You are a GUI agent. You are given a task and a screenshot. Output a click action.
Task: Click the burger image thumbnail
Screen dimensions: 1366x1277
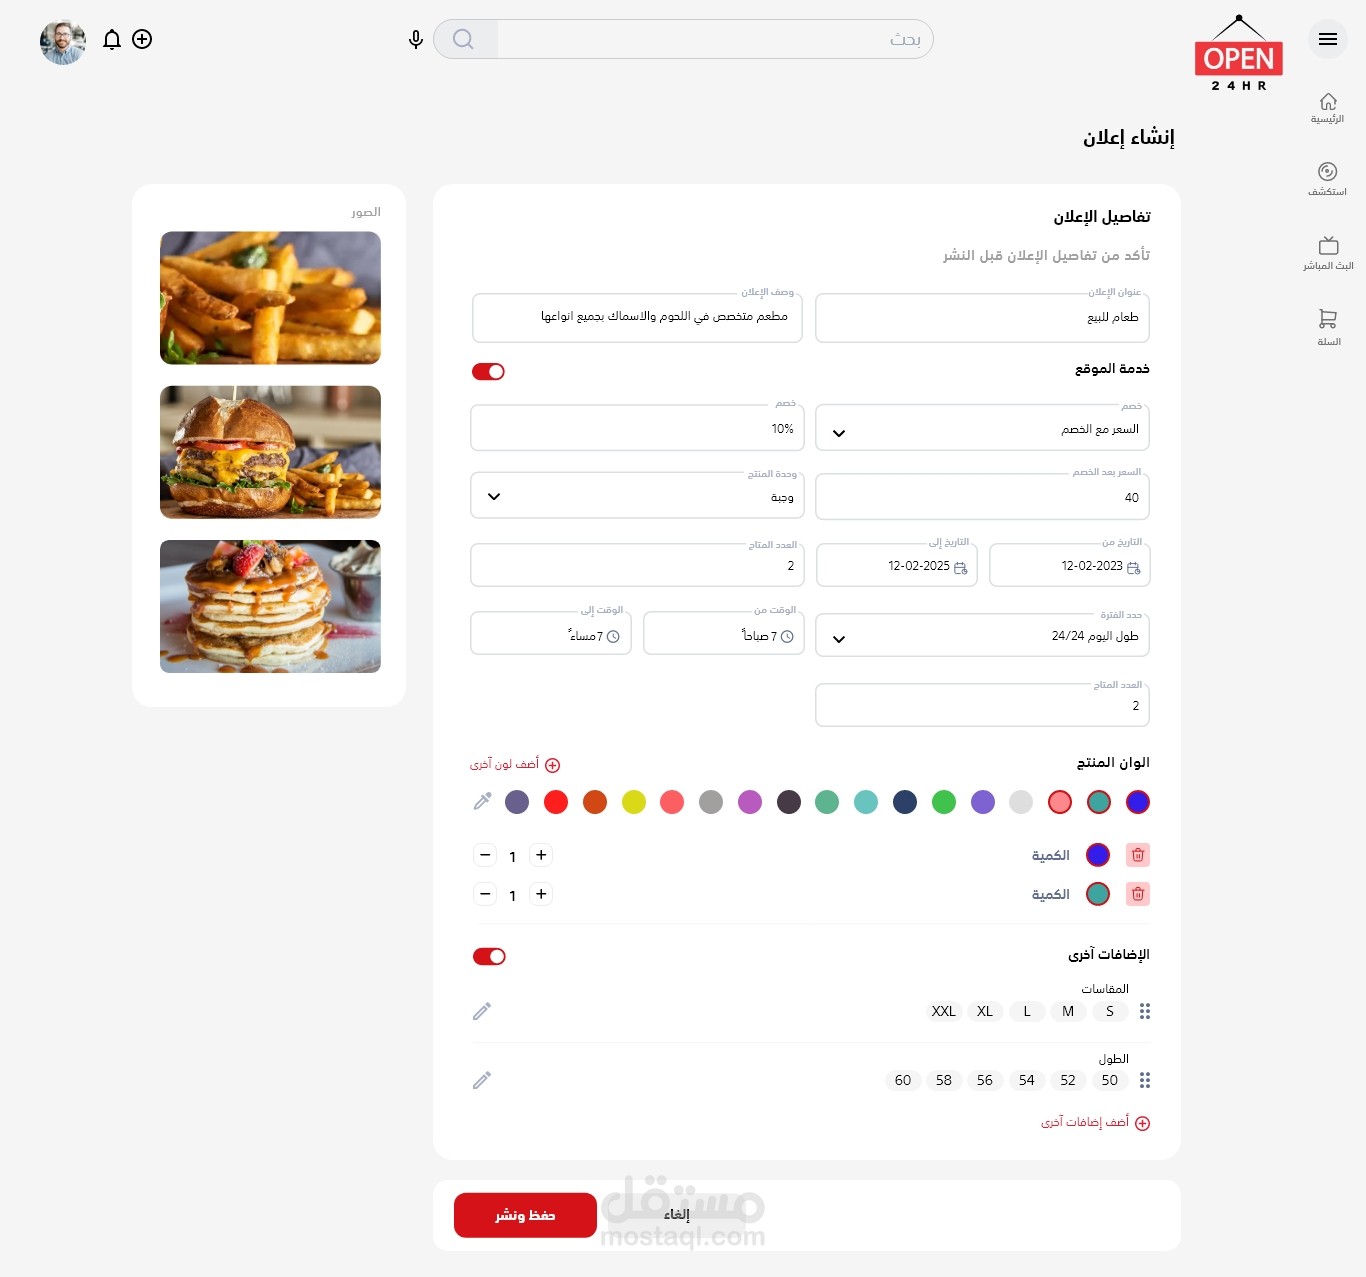[270, 452]
